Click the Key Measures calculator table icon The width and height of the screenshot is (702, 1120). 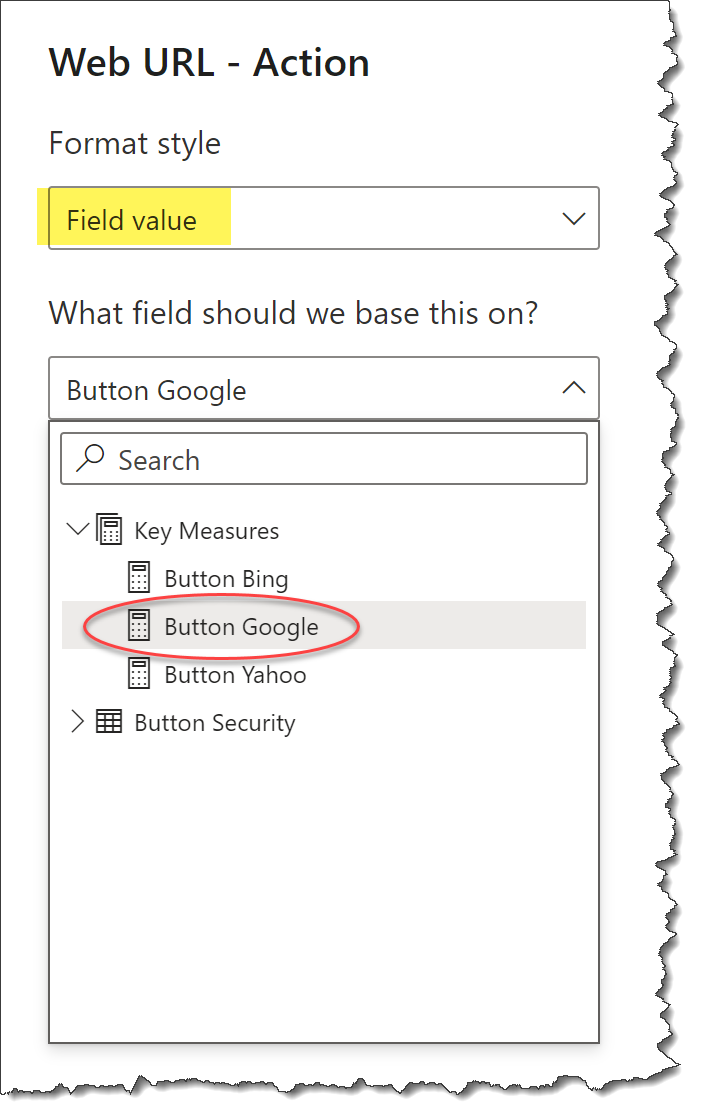coord(109,530)
